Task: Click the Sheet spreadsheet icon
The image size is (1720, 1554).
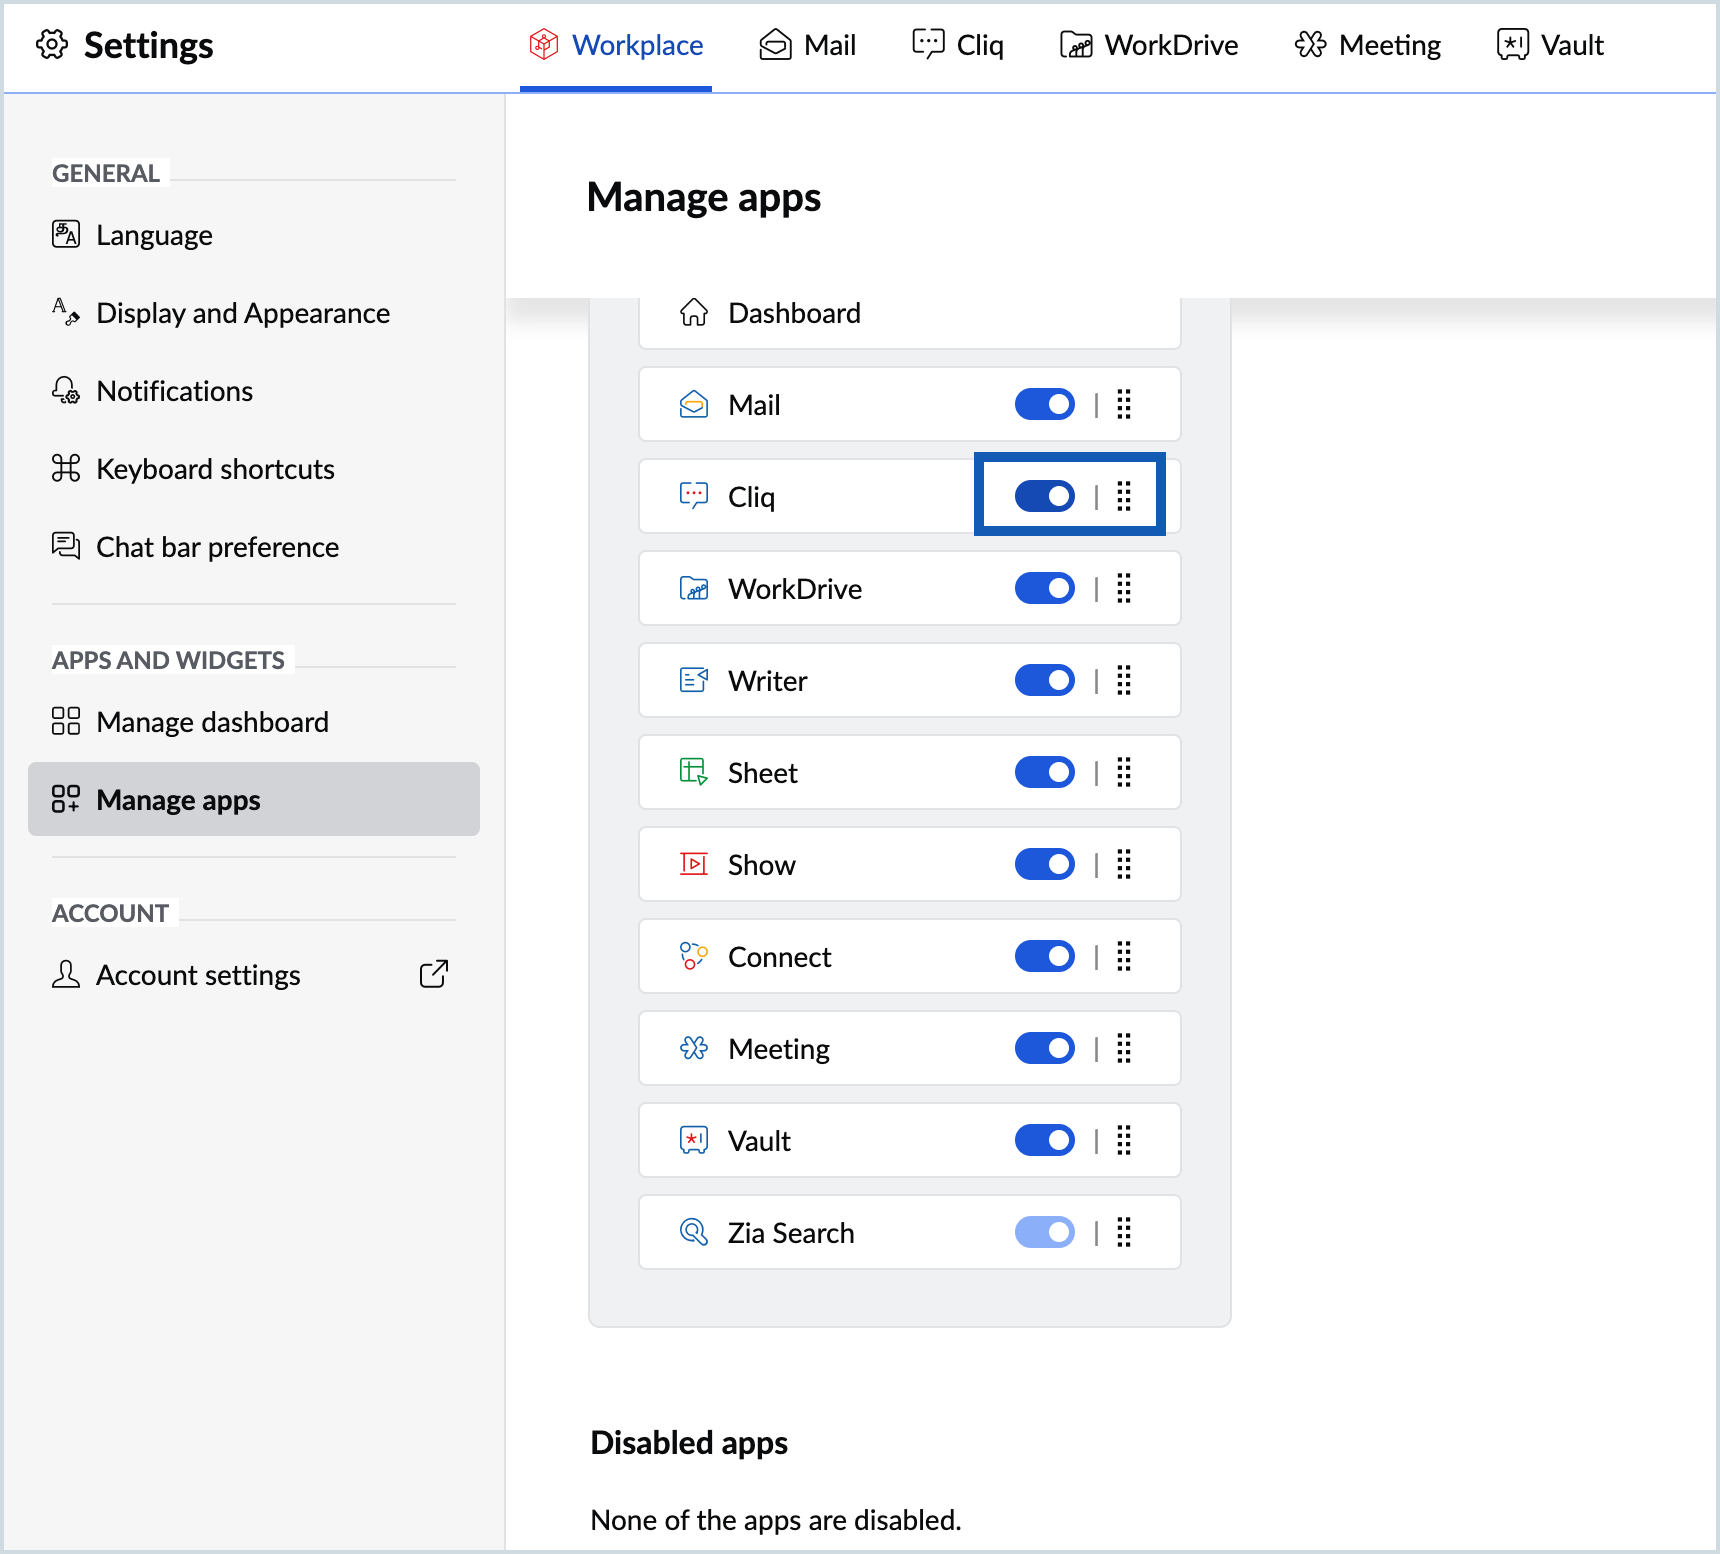Action: coord(694,773)
